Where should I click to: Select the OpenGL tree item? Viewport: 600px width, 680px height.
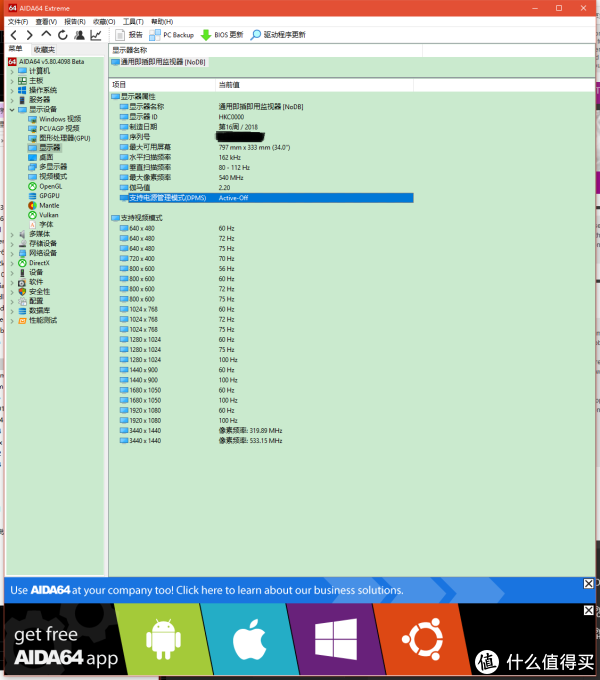(46, 186)
